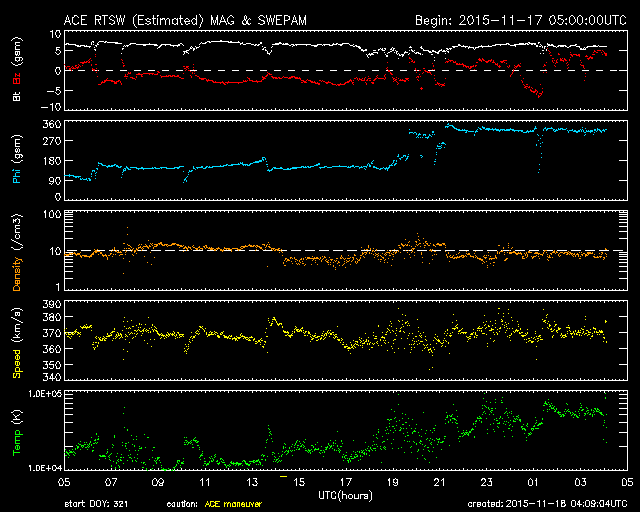Click the red 'Bz' axis label
640x512 pixels.
(x=17, y=78)
